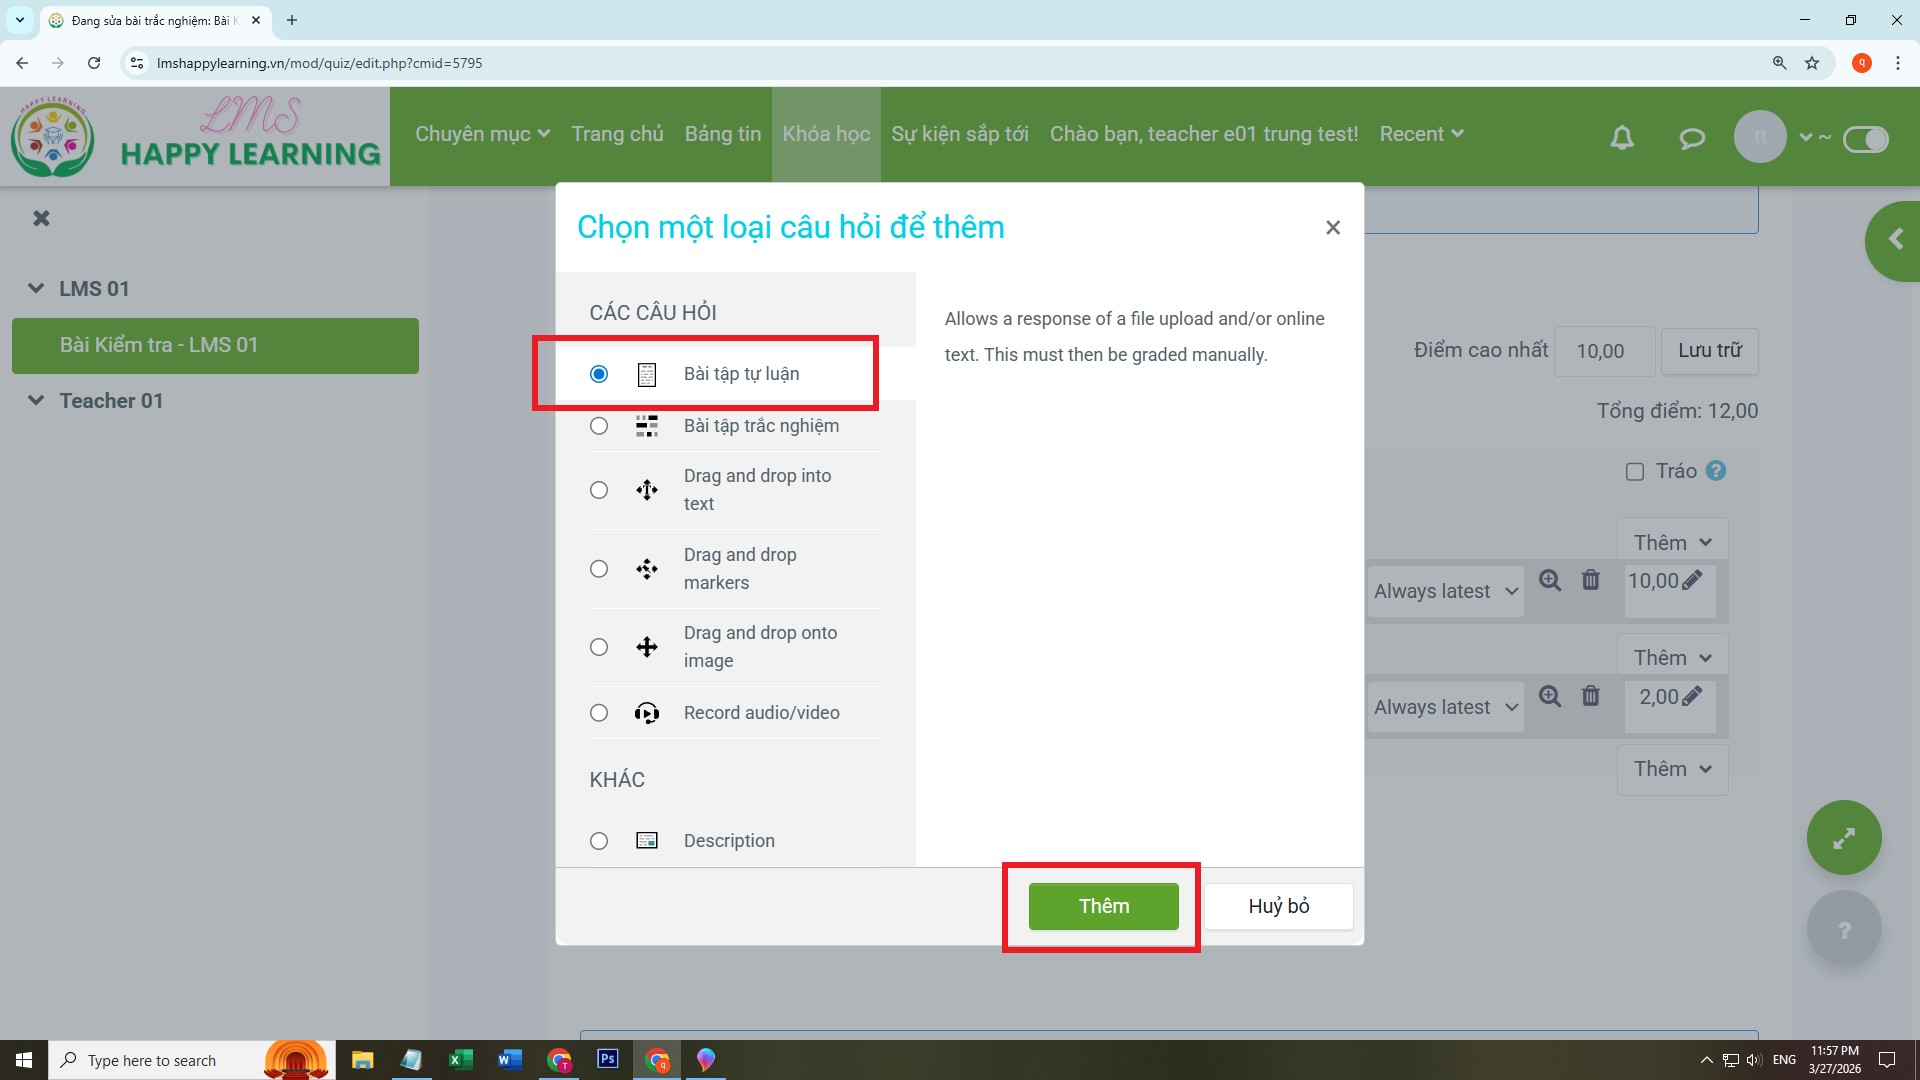Delete the 2,00 point question

coord(1590,696)
